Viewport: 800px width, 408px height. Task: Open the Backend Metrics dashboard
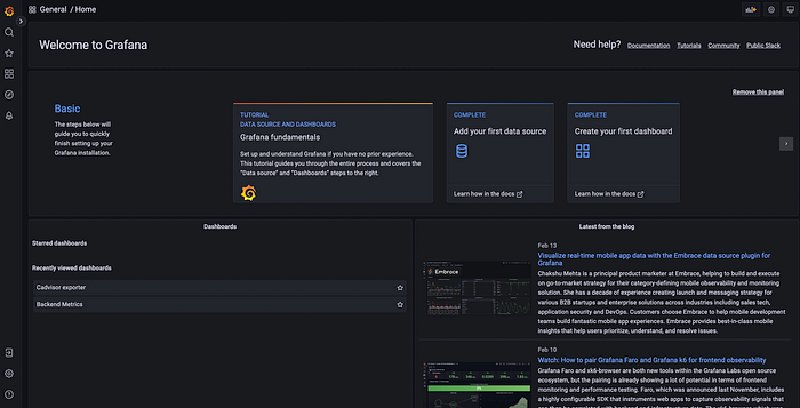click(x=220, y=304)
